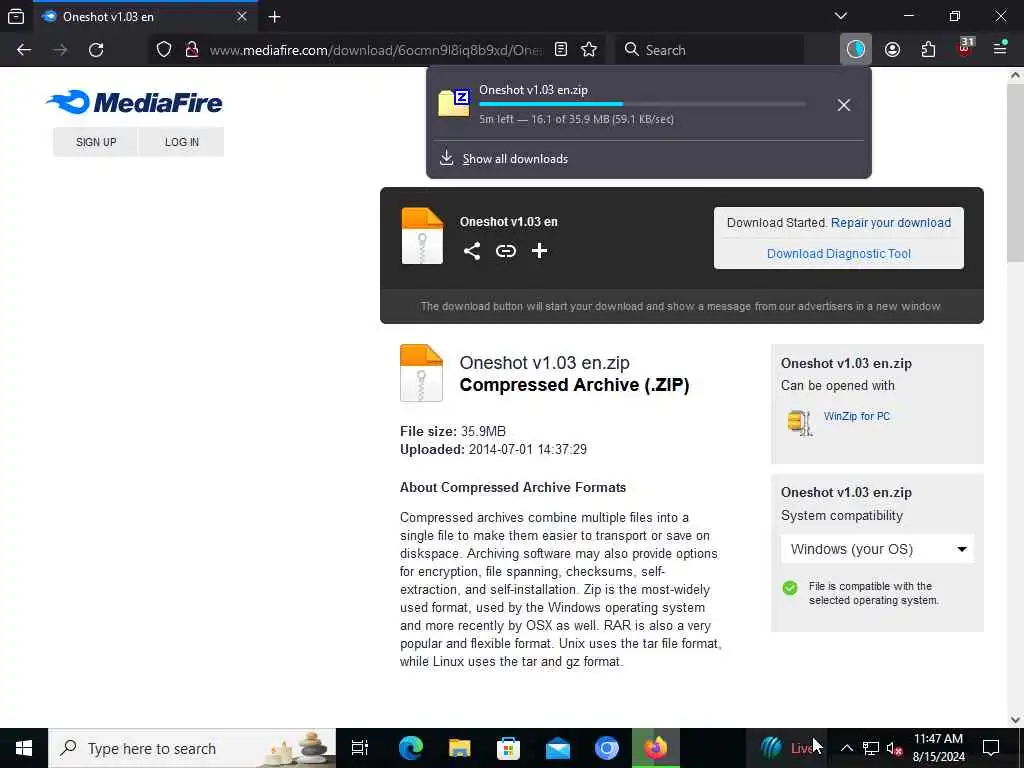Open the tracking protection shield icon
Image resolution: width=1024 pixels, height=768 pixels.
pyautogui.click(x=164, y=50)
